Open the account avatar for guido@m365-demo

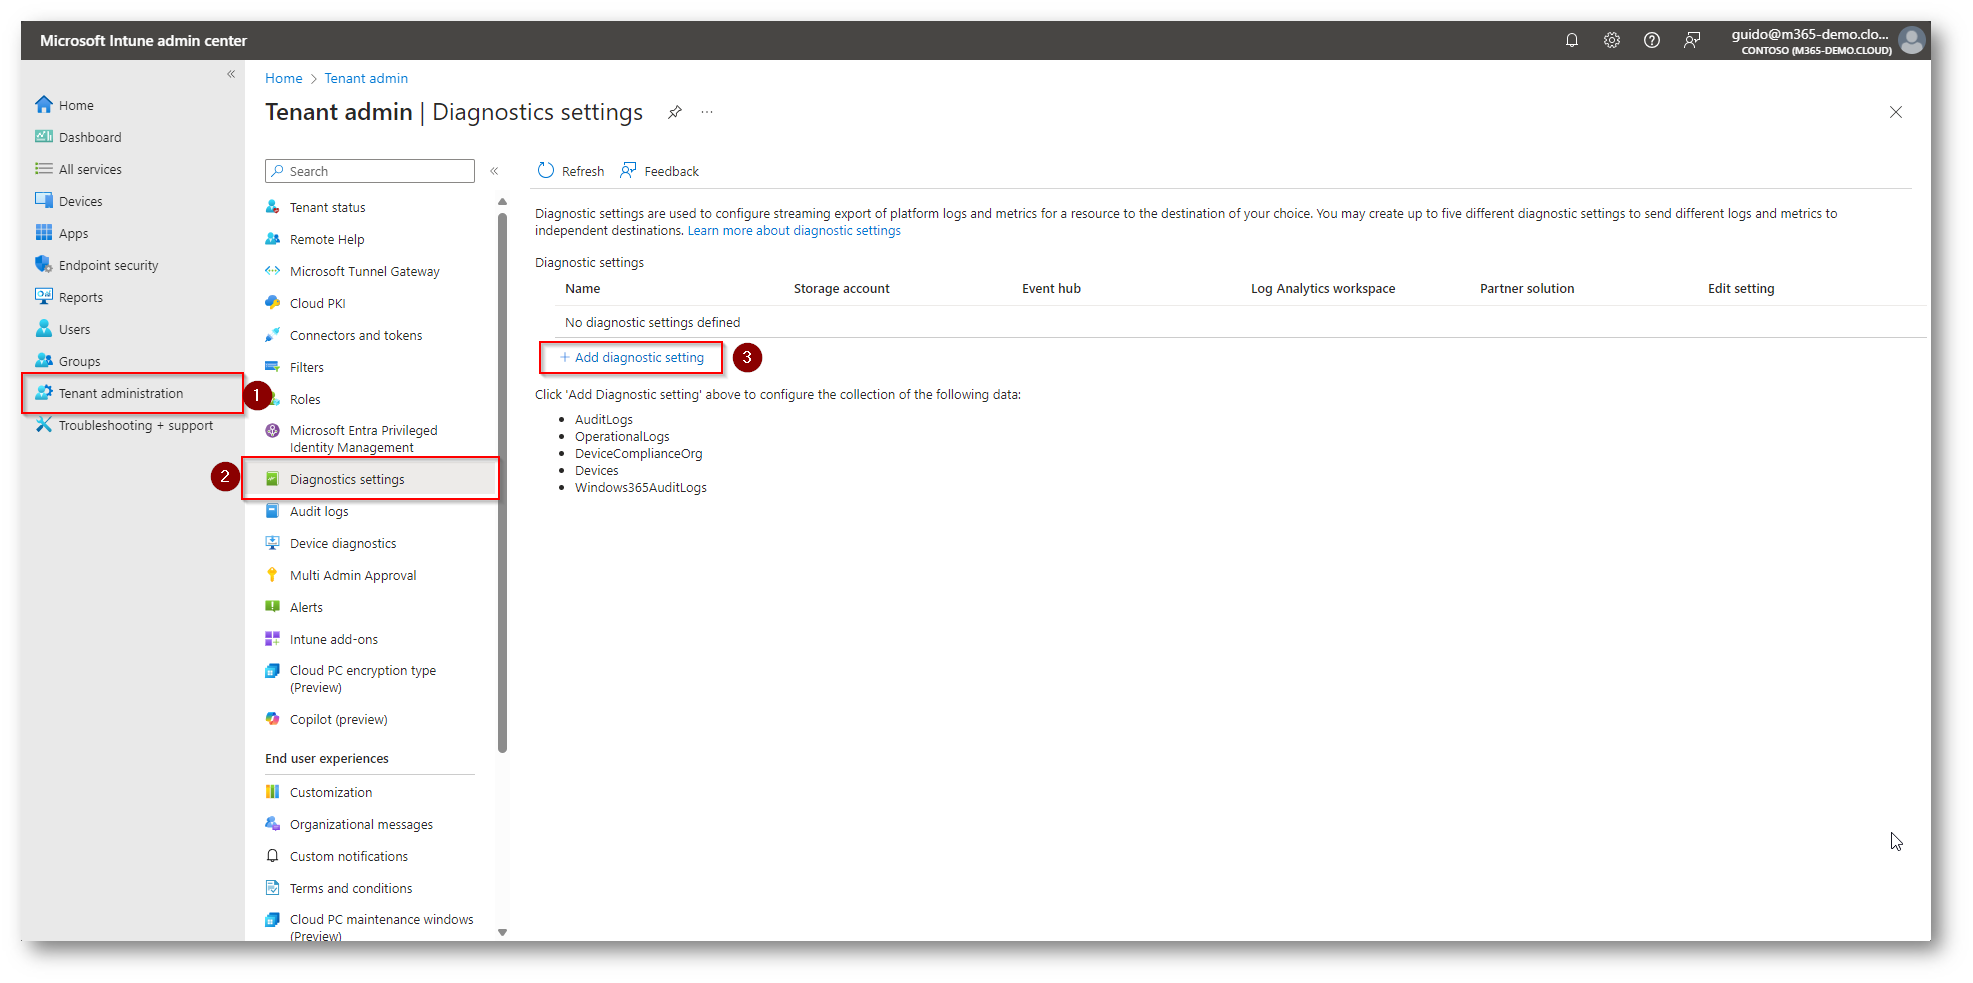coord(1912,40)
